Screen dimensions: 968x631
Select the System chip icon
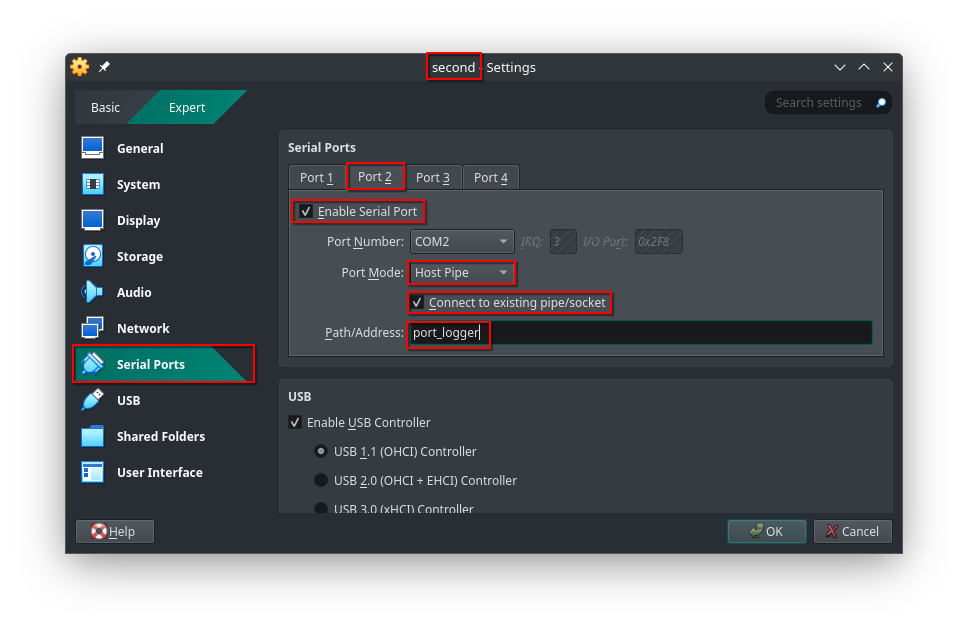point(93,184)
